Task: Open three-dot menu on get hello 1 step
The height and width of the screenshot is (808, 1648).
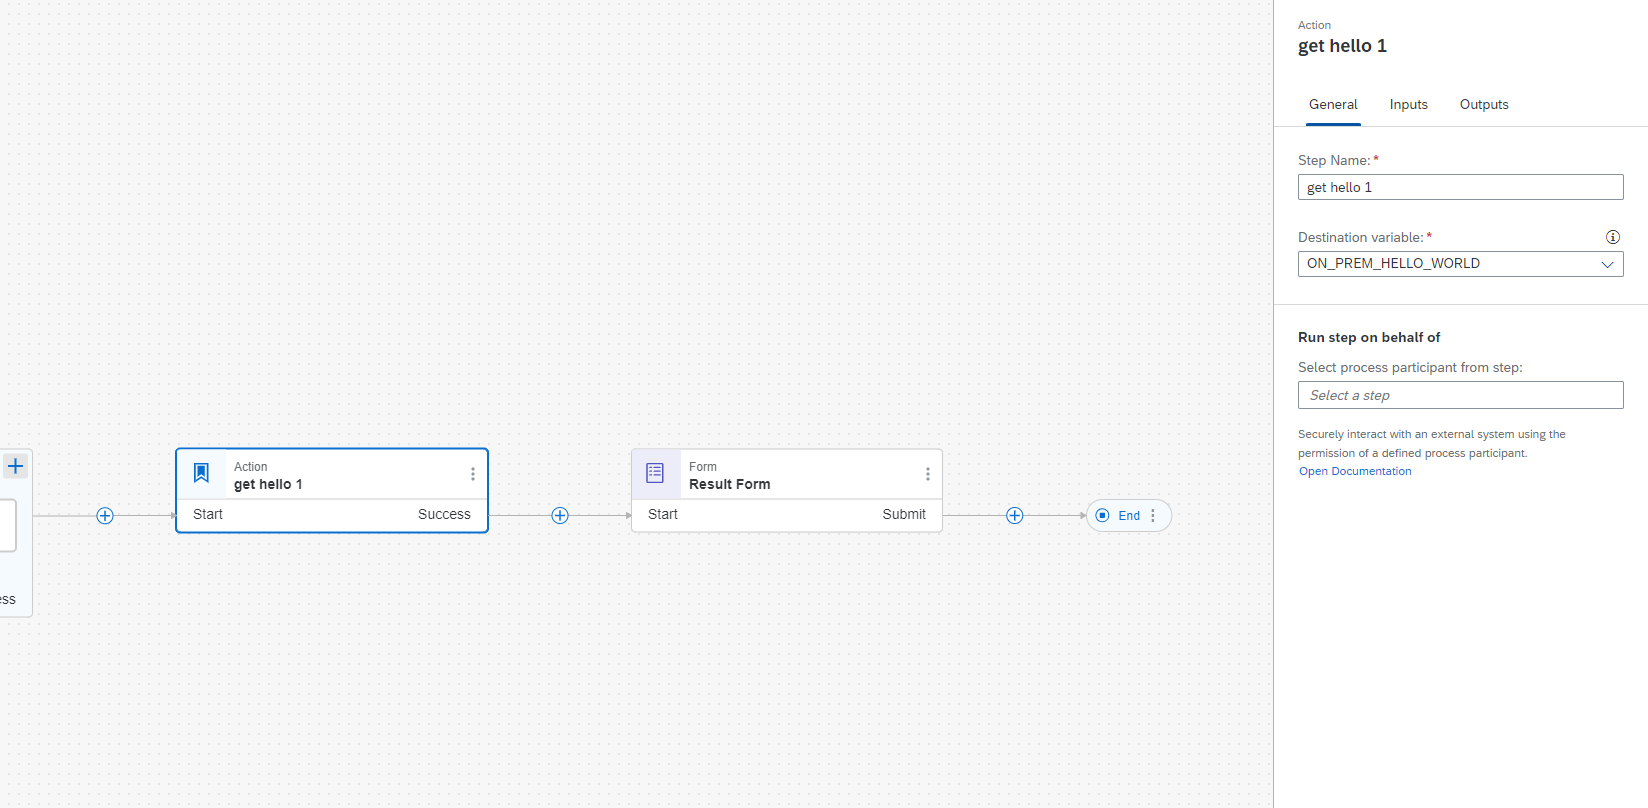Action: (473, 474)
